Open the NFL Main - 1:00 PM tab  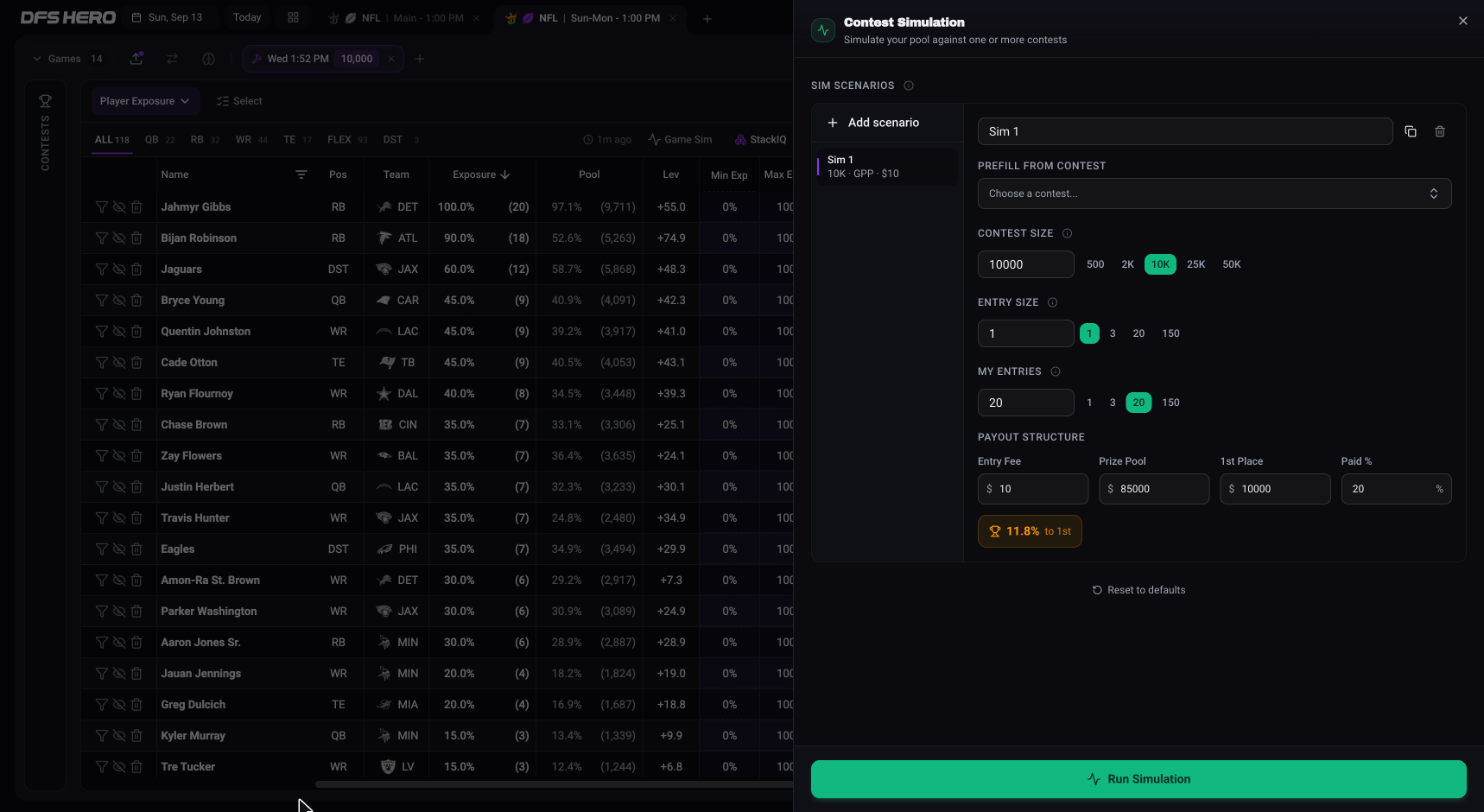(x=402, y=18)
